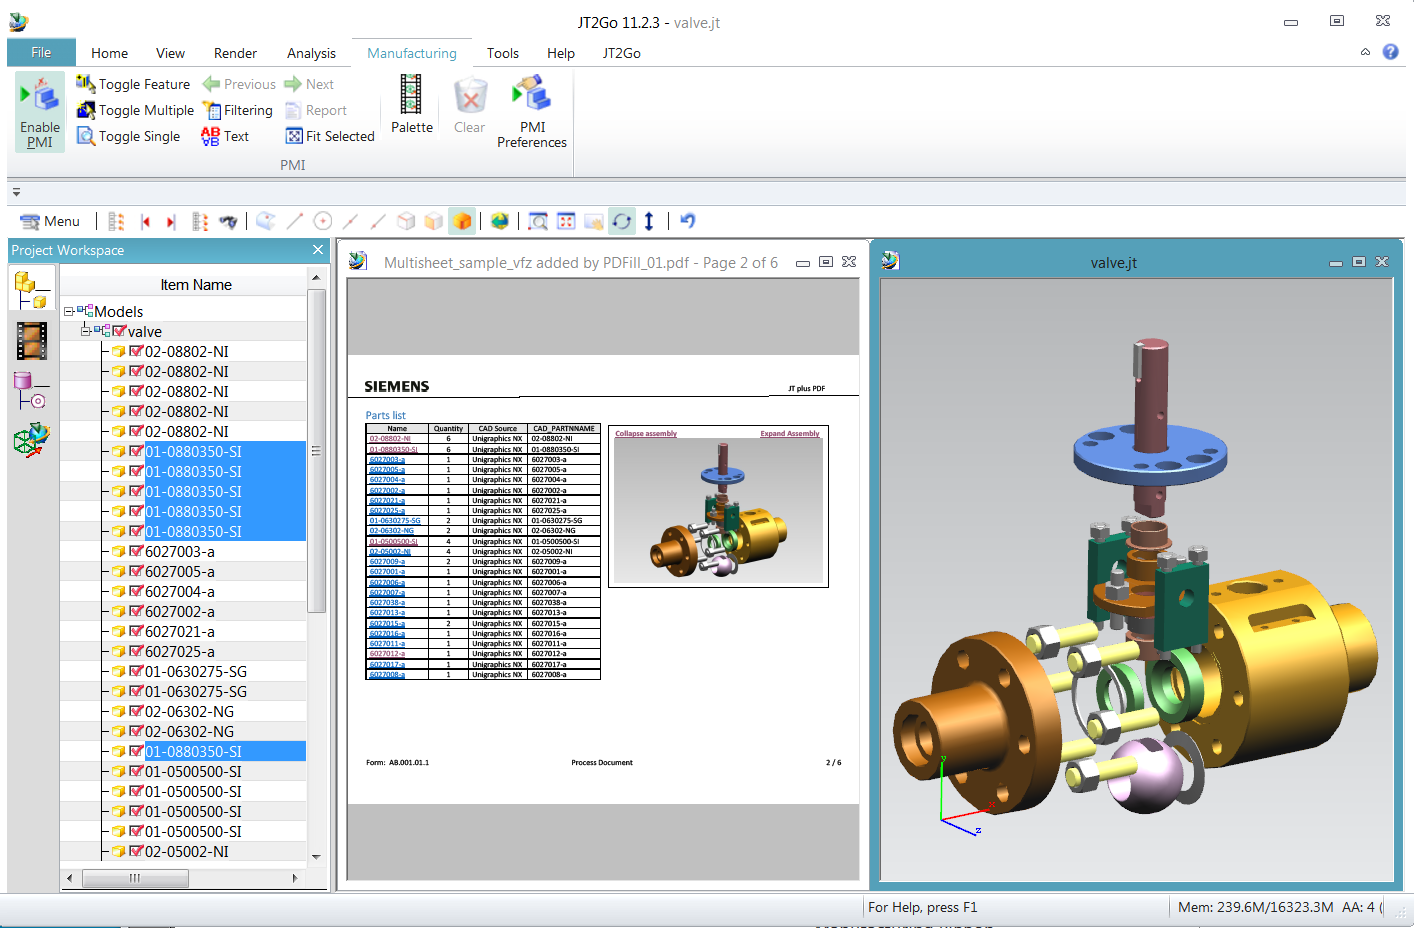The height and width of the screenshot is (928, 1414).
Task: Toggle checkbox for part 6027021-a
Action: coord(136,631)
